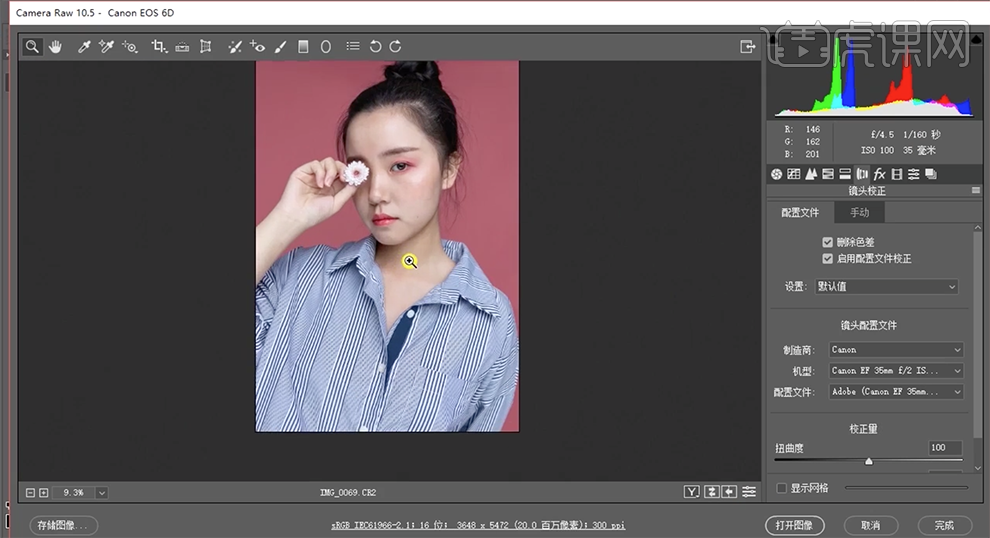Select the Transform tool
Viewport: 990px width, 538px height.
coord(205,47)
